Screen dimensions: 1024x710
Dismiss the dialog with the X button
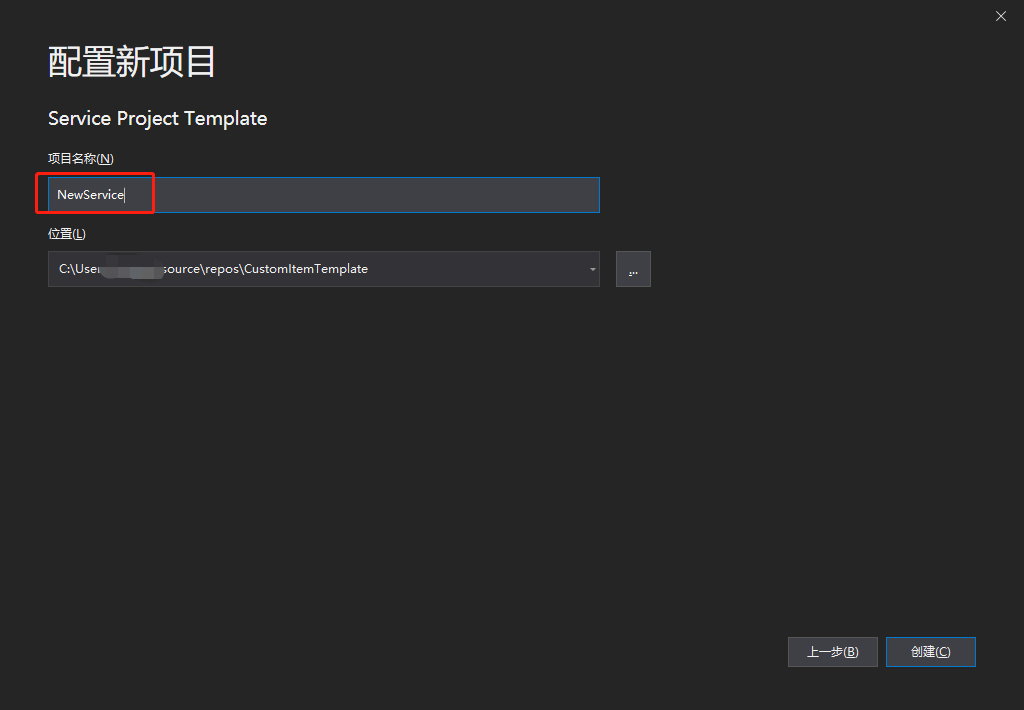point(1000,16)
